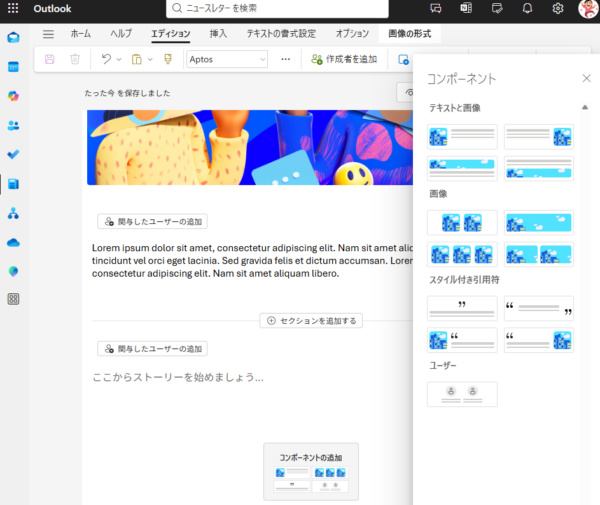Switch to the テキストの書式設定 tab

pos(281,34)
